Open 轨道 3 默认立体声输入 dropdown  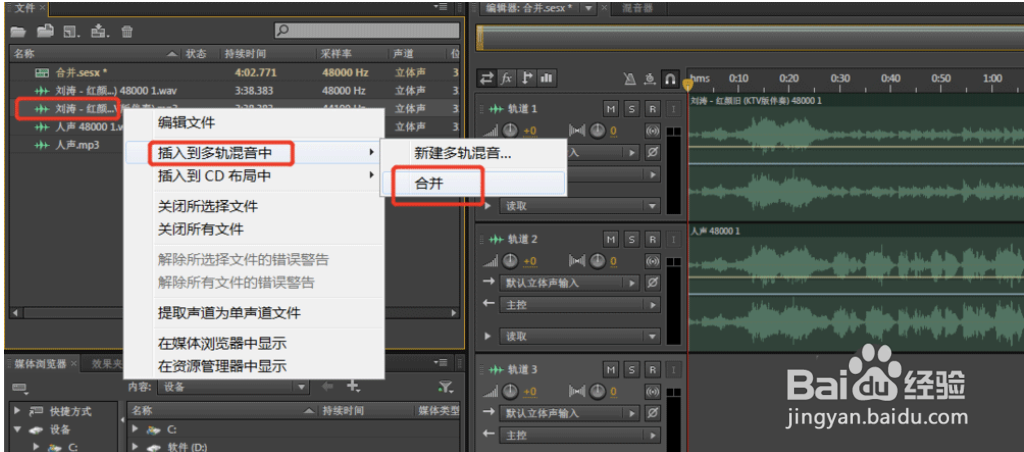tap(569, 413)
